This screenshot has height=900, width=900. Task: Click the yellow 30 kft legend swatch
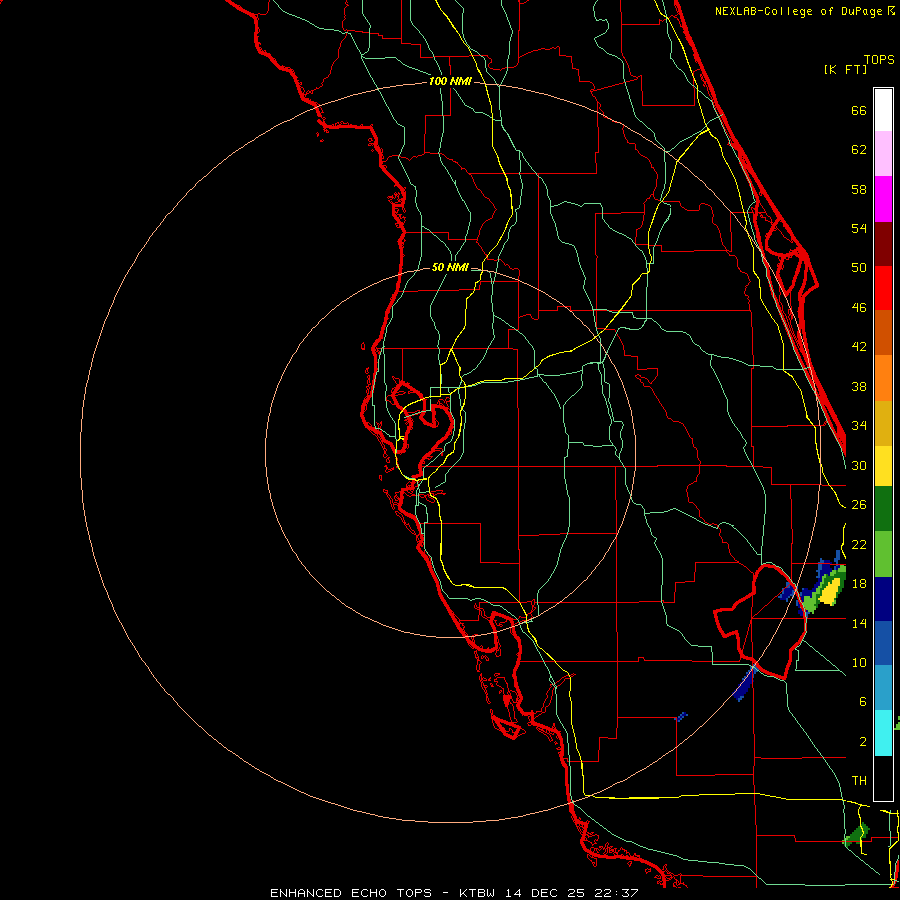pyautogui.click(x=883, y=466)
